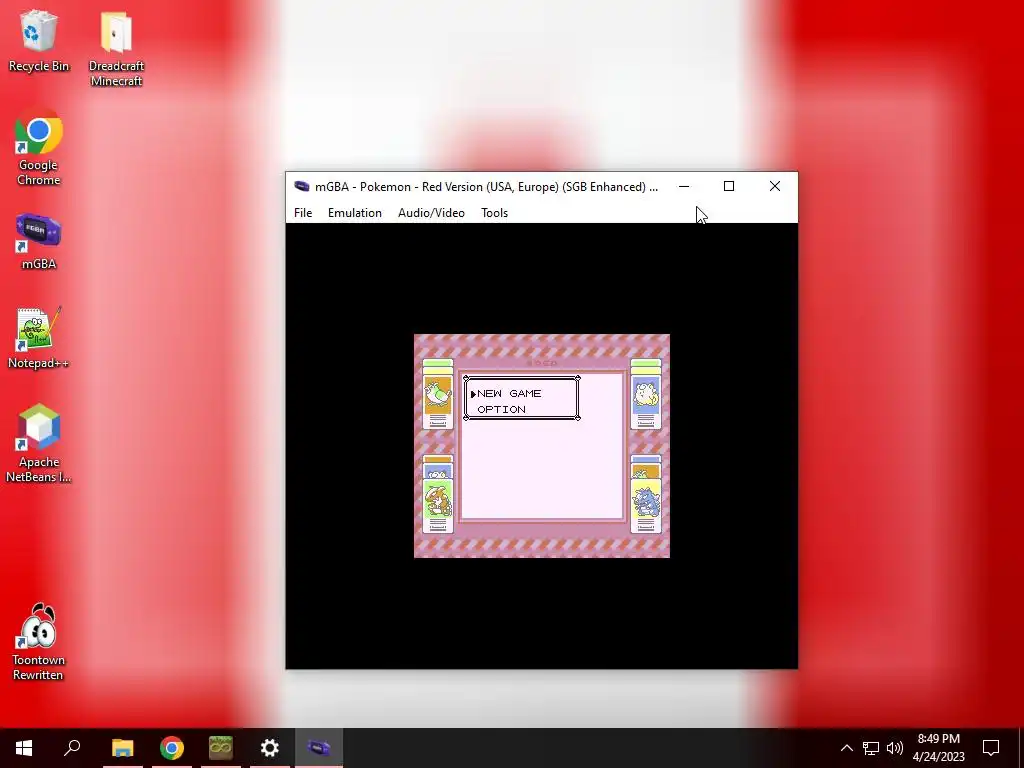Select the Toontown Rewritten desktop shortcut
Screen dimensions: 1024x768
39,642
